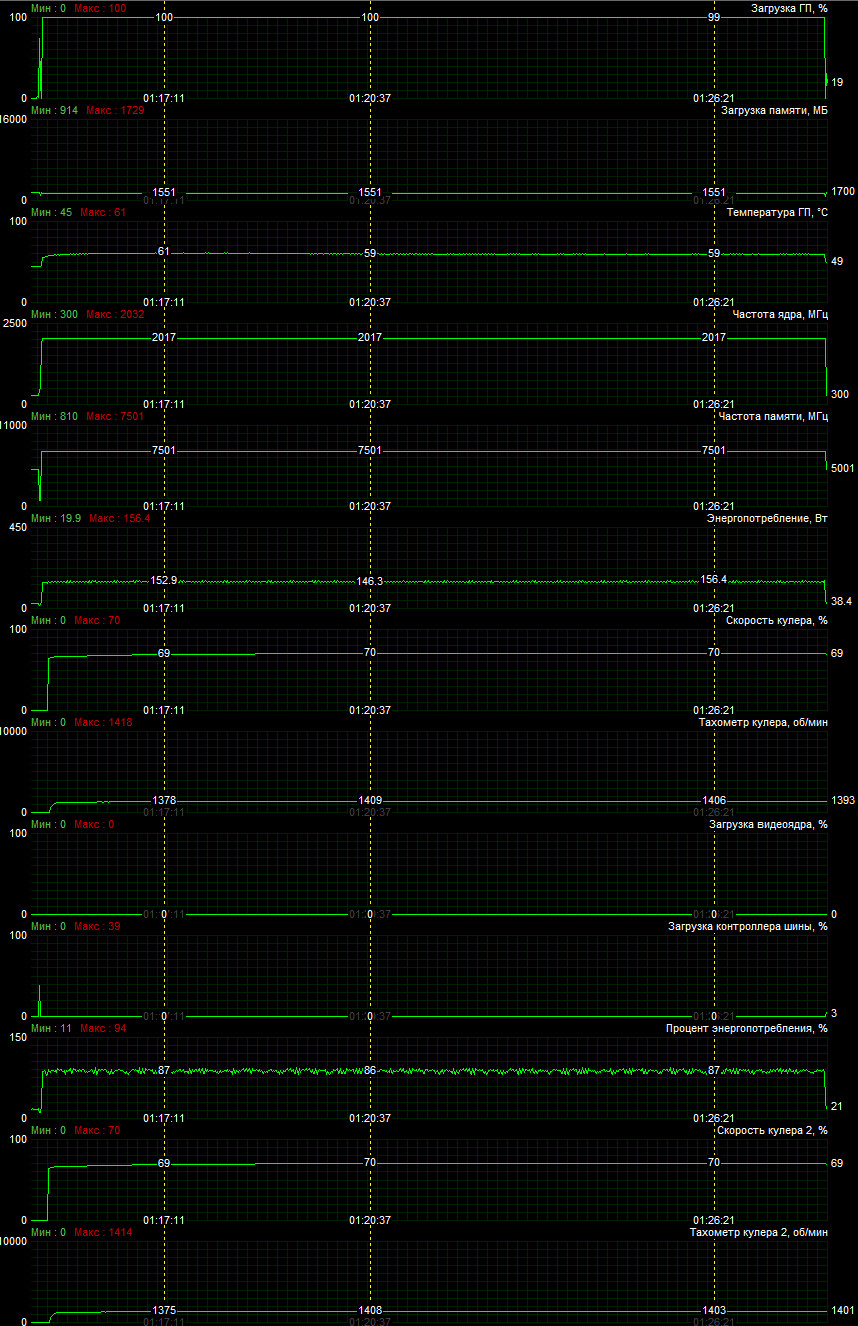This screenshot has width=858, height=1326.
Task: Select the 'Макс : 94' power percent label
Action: click(x=103, y=1028)
